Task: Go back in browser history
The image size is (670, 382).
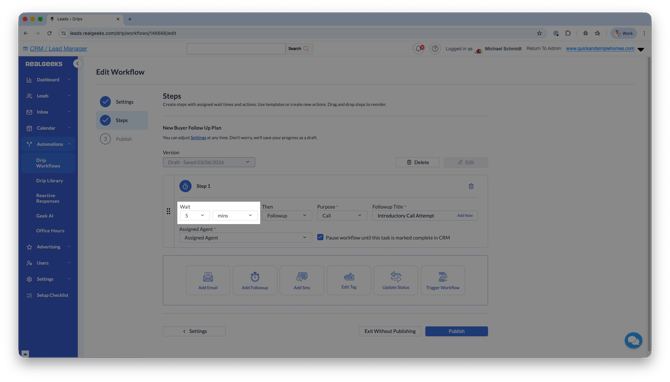Action: 26,33
